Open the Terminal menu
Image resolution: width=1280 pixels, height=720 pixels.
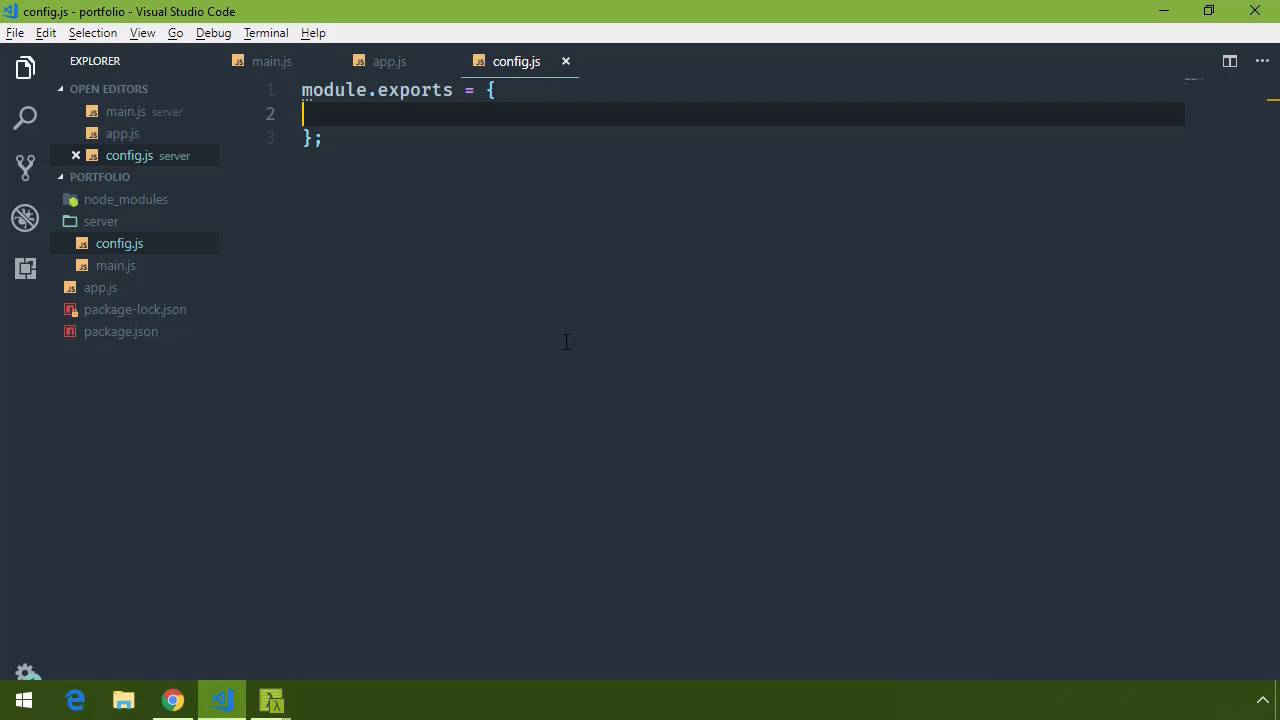pos(266,33)
